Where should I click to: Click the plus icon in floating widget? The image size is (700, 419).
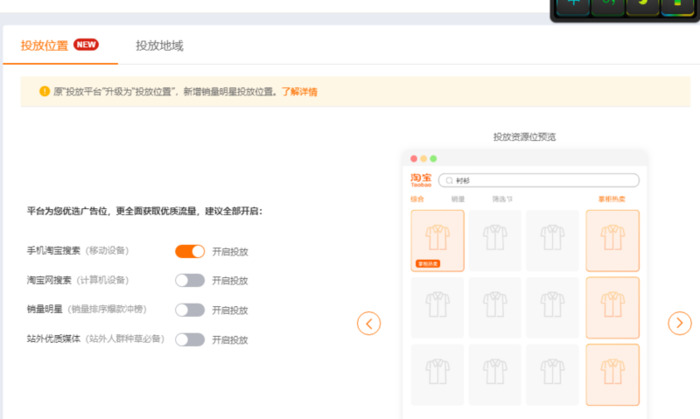click(x=573, y=5)
